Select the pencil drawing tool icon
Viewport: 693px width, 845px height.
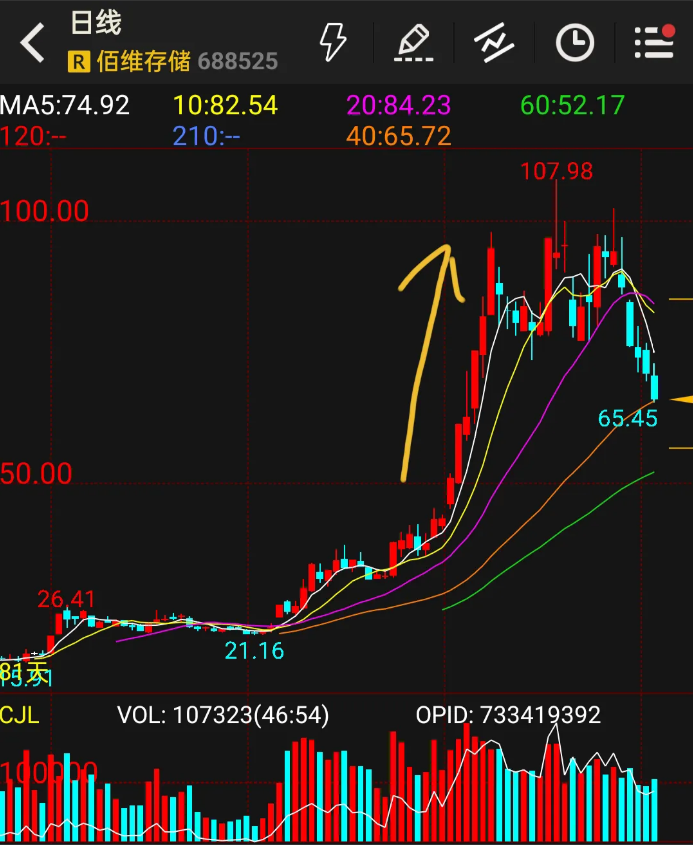[413, 43]
